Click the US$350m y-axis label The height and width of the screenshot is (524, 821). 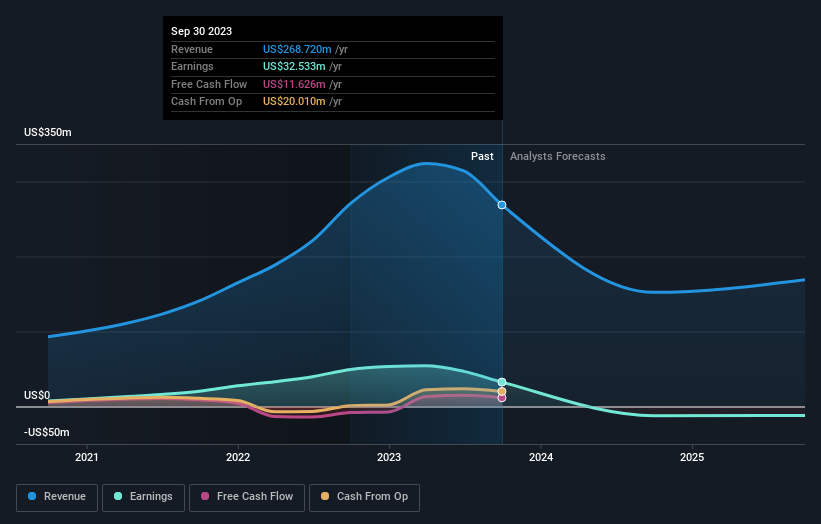(48, 132)
